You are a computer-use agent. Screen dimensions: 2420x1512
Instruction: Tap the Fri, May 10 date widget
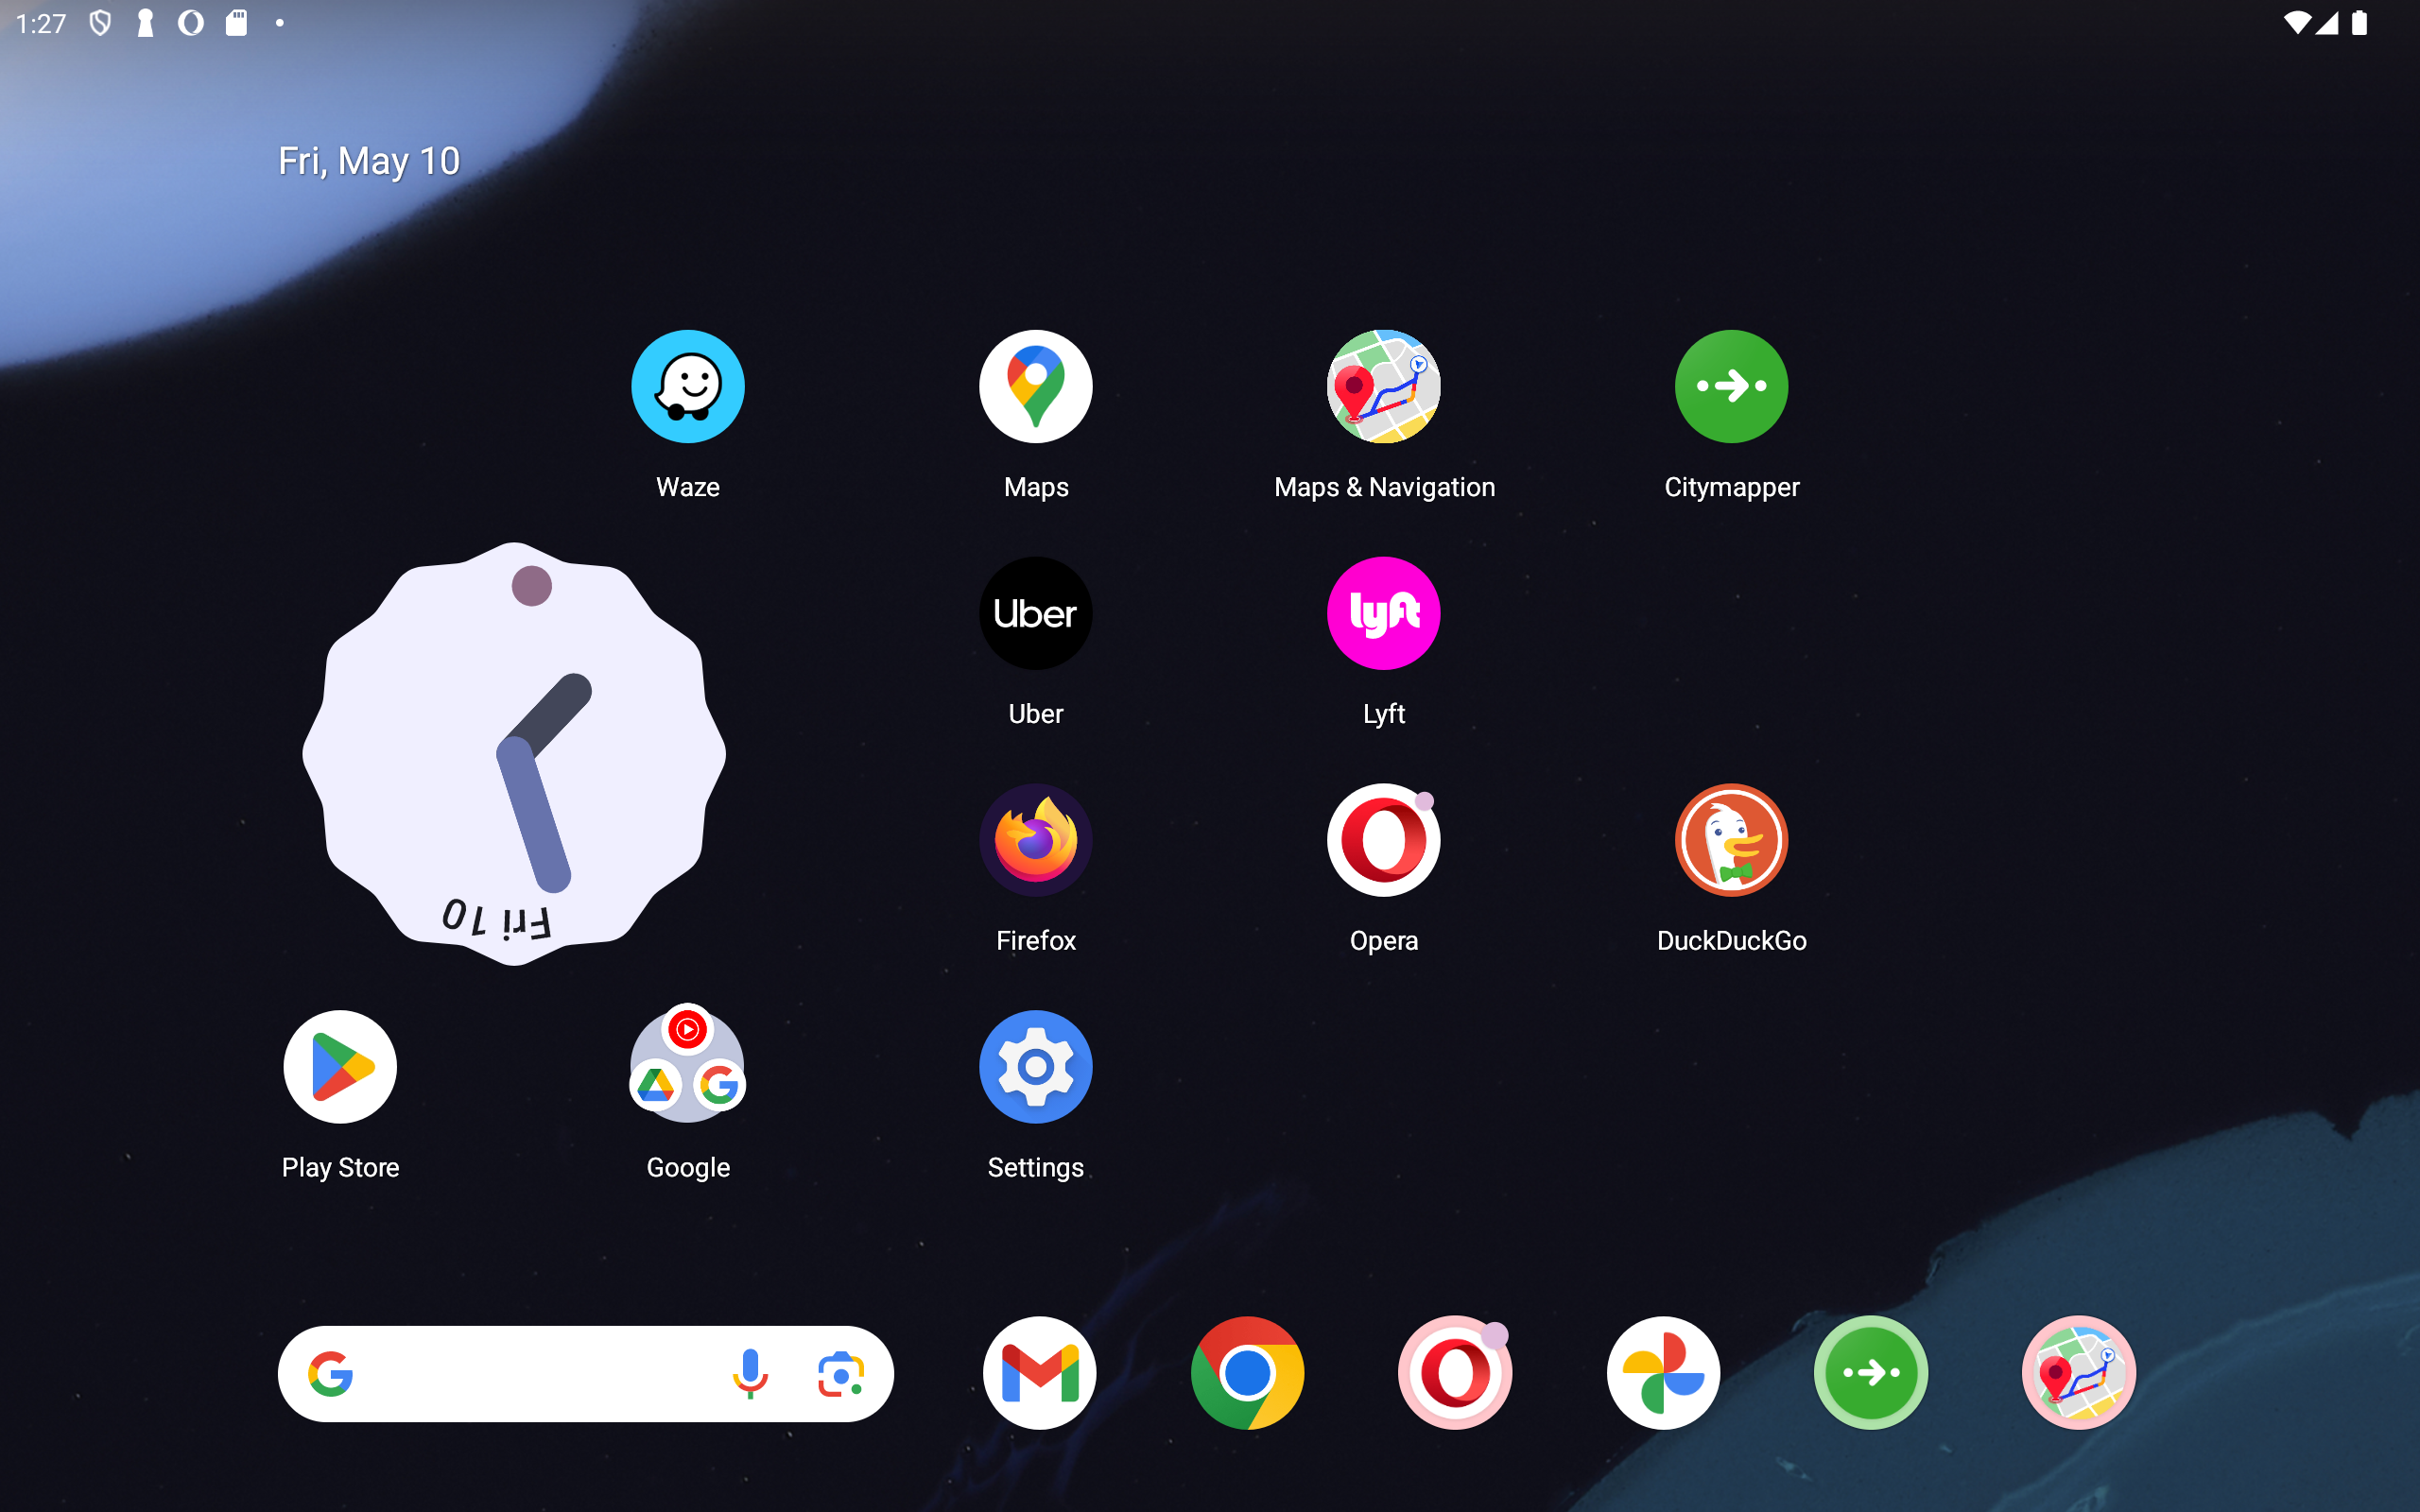click(x=369, y=161)
